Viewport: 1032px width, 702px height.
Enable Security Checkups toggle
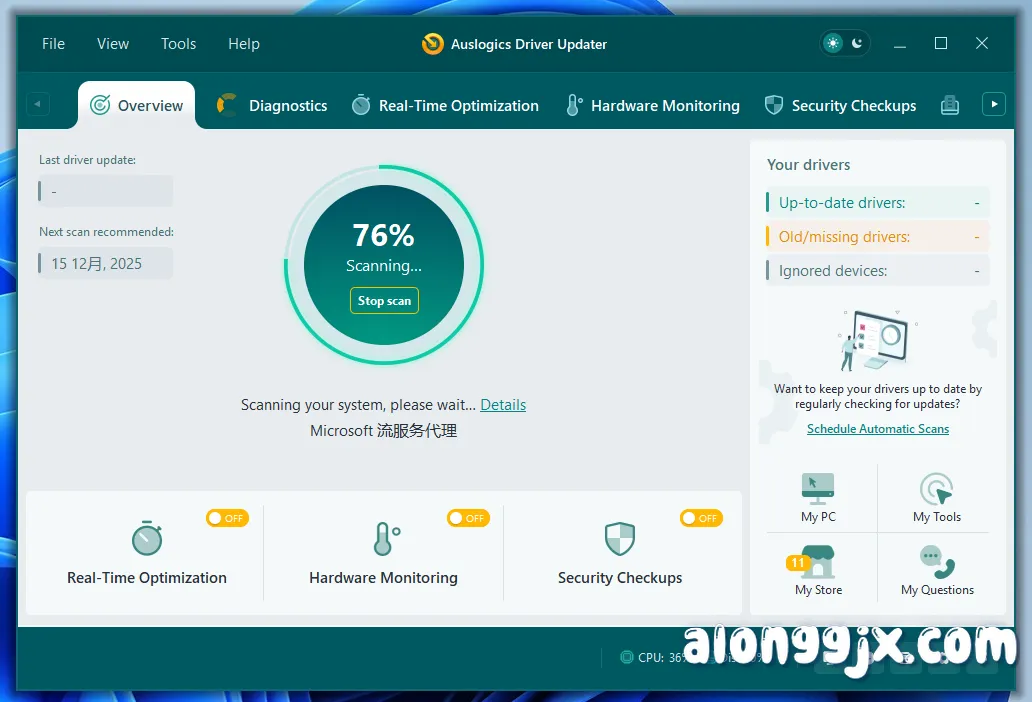701,518
